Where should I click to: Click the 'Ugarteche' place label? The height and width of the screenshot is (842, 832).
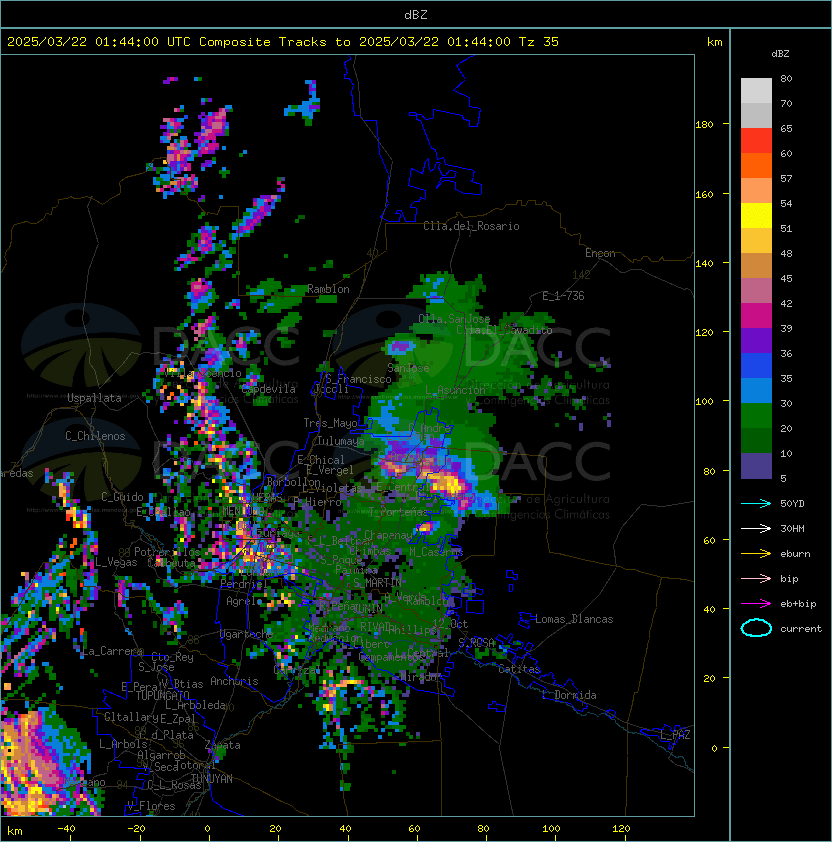point(247,634)
